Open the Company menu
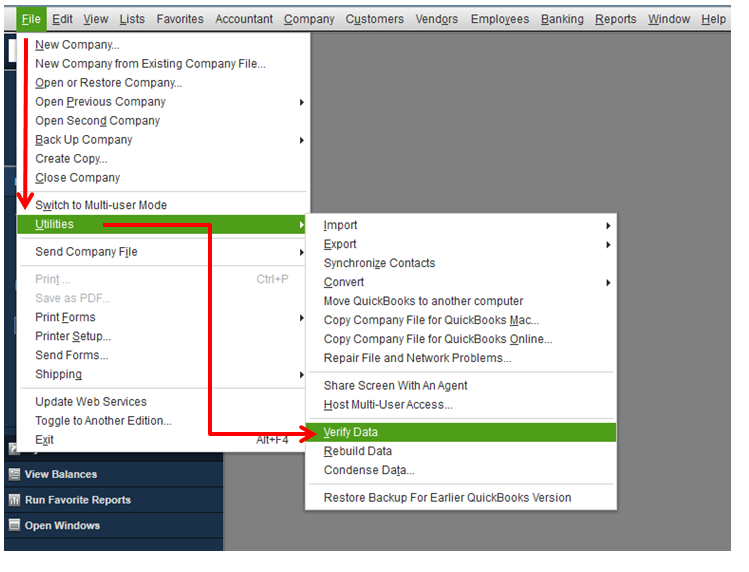 309,19
